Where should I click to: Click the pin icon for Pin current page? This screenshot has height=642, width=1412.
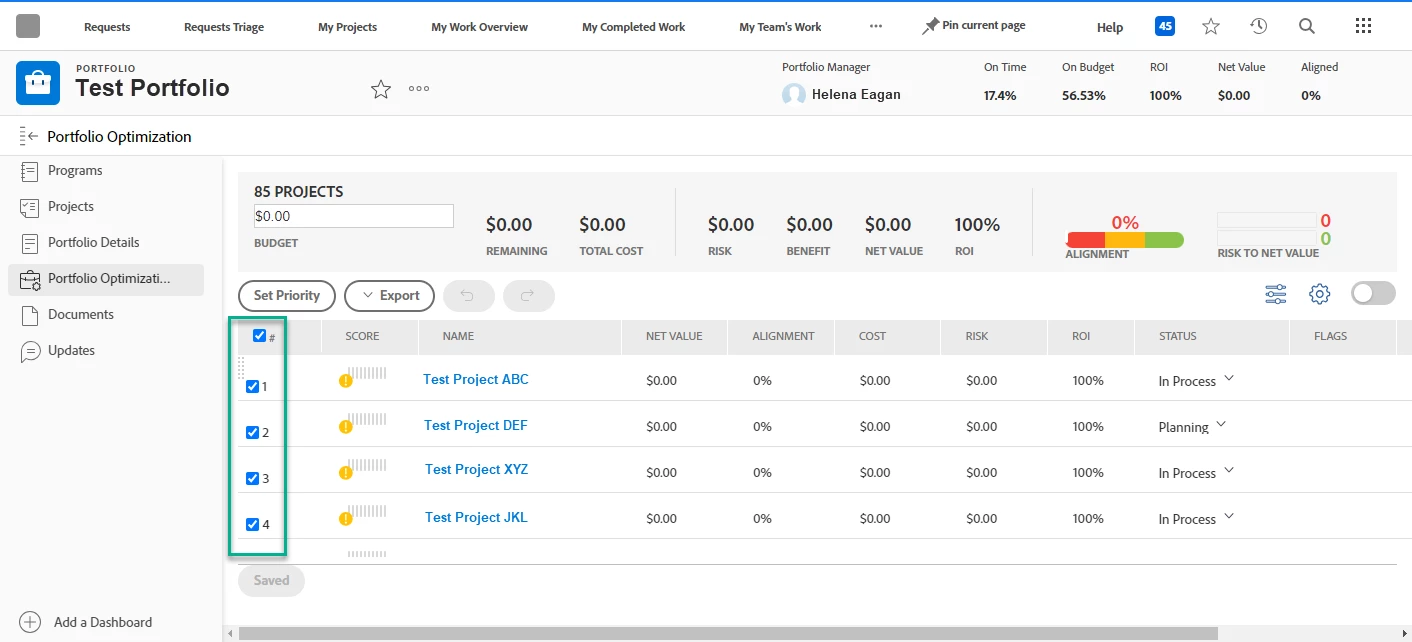pos(930,27)
